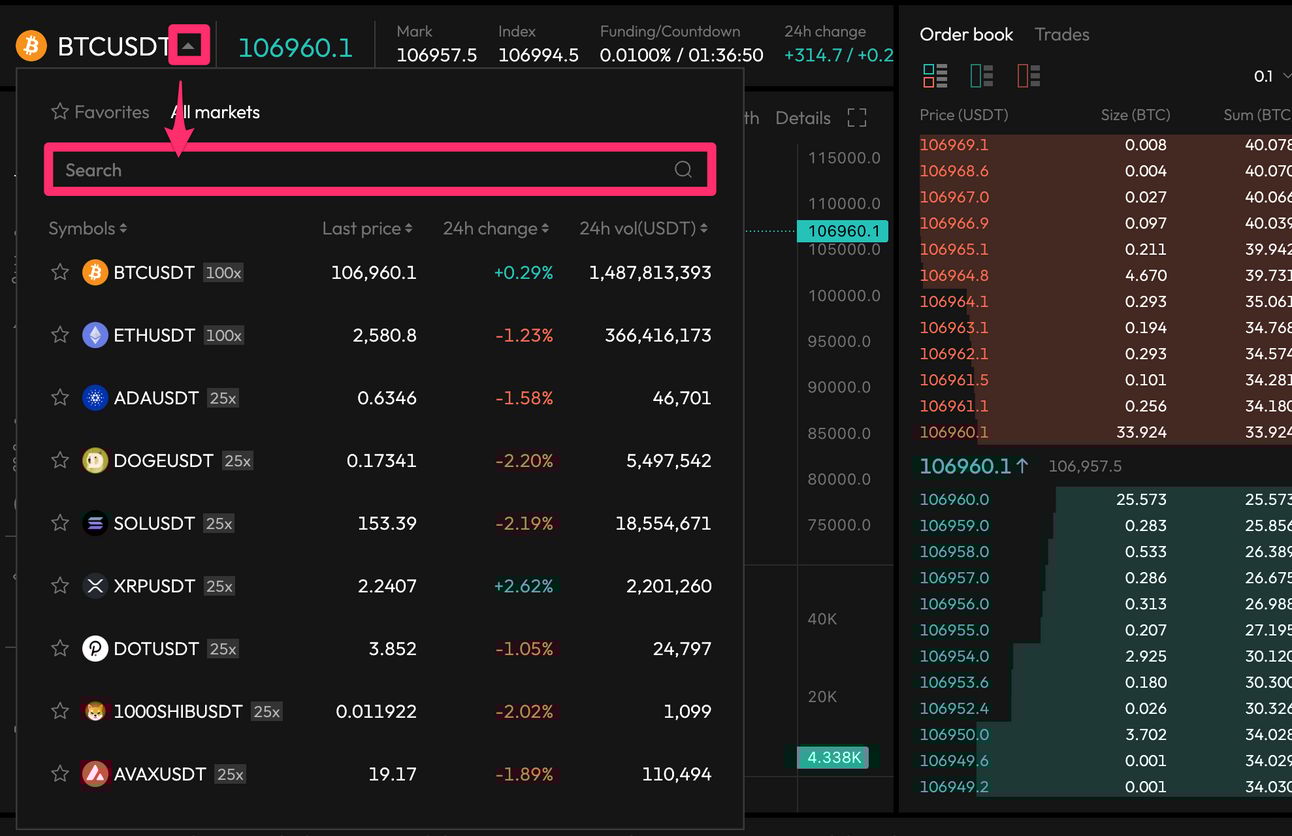Screen dimensions: 1292x836
Task: Click the Bitcoin logo beside the BTCUSDT header
Action: (31, 46)
